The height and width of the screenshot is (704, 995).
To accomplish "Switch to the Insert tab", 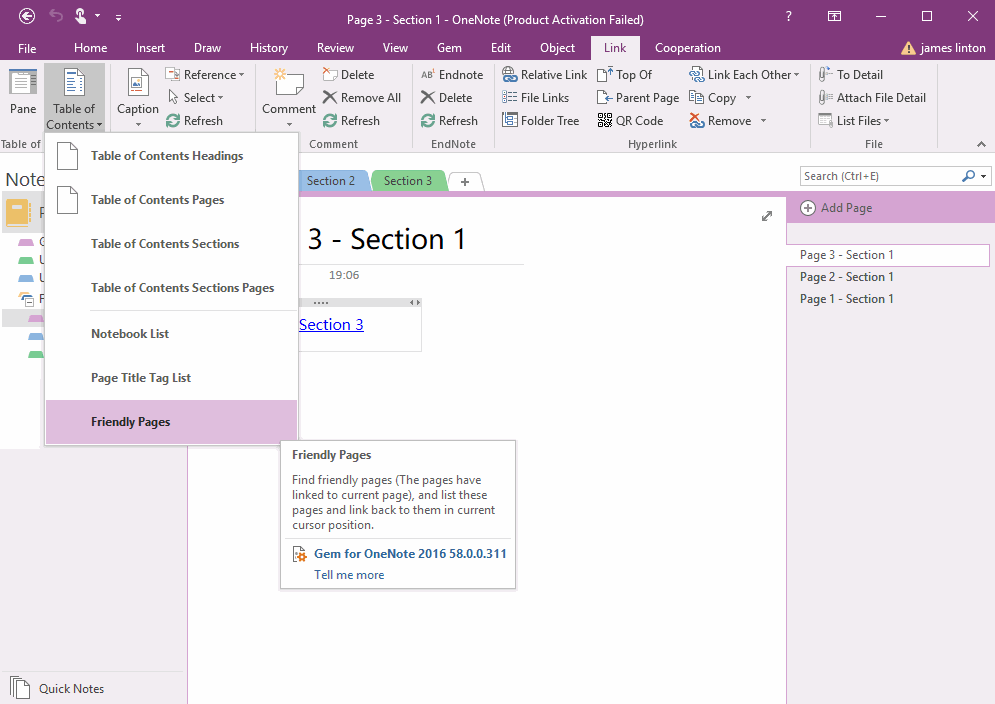I will click(x=150, y=48).
